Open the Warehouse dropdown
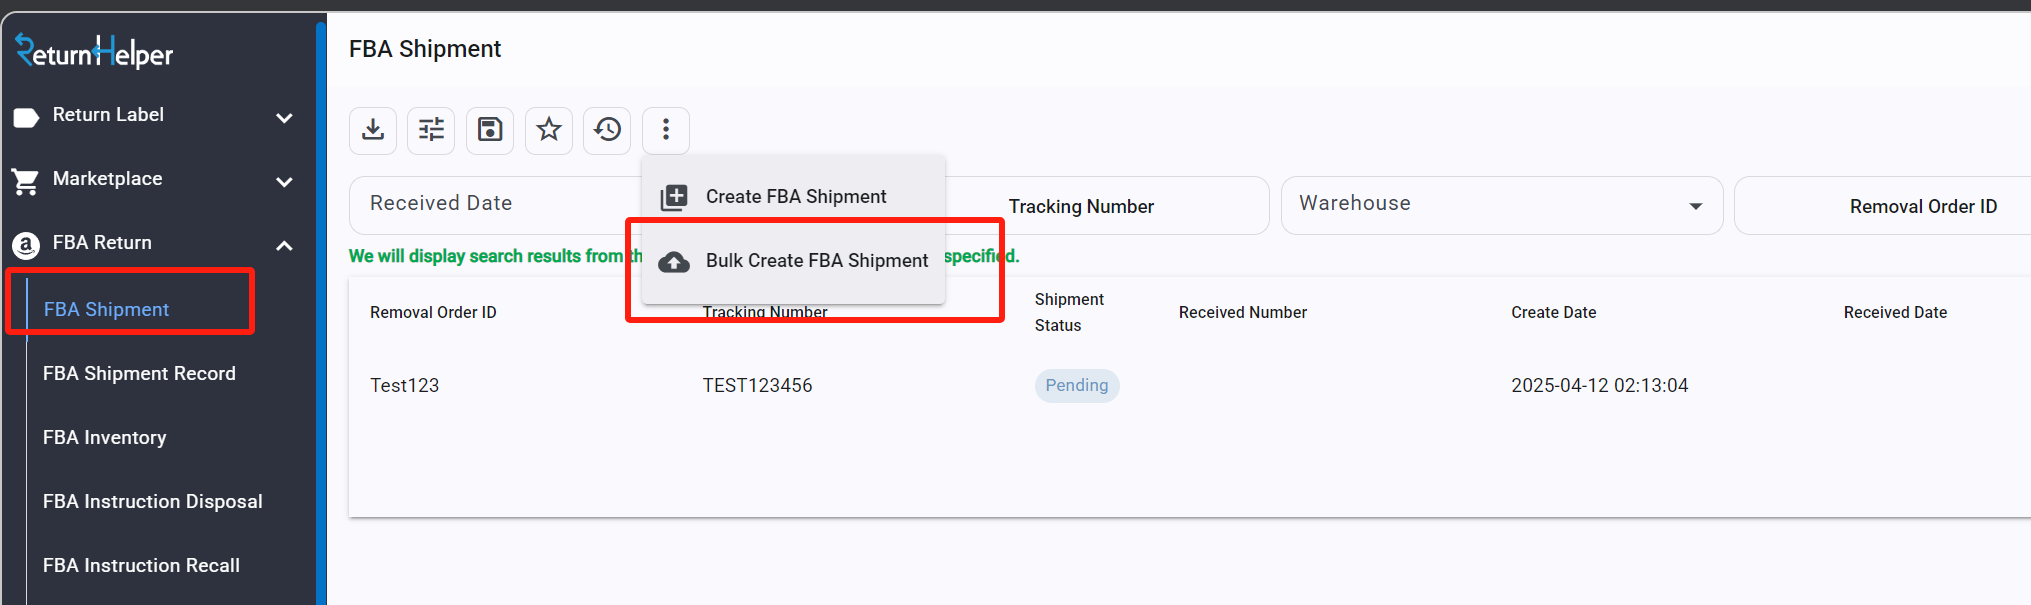This screenshot has width=2031, height=605. pos(1502,205)
